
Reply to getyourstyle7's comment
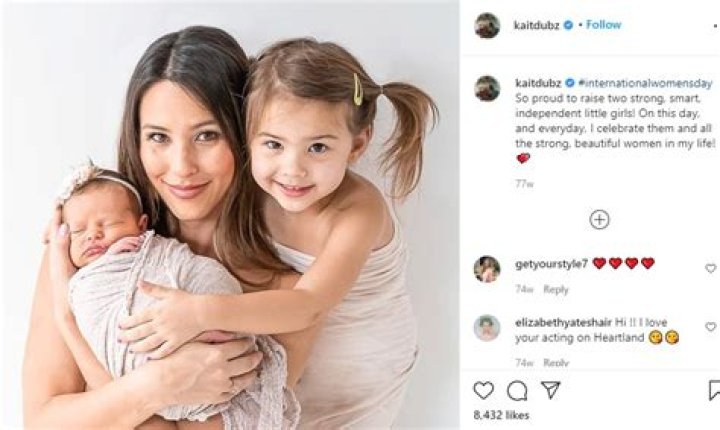tap(556, 289)
